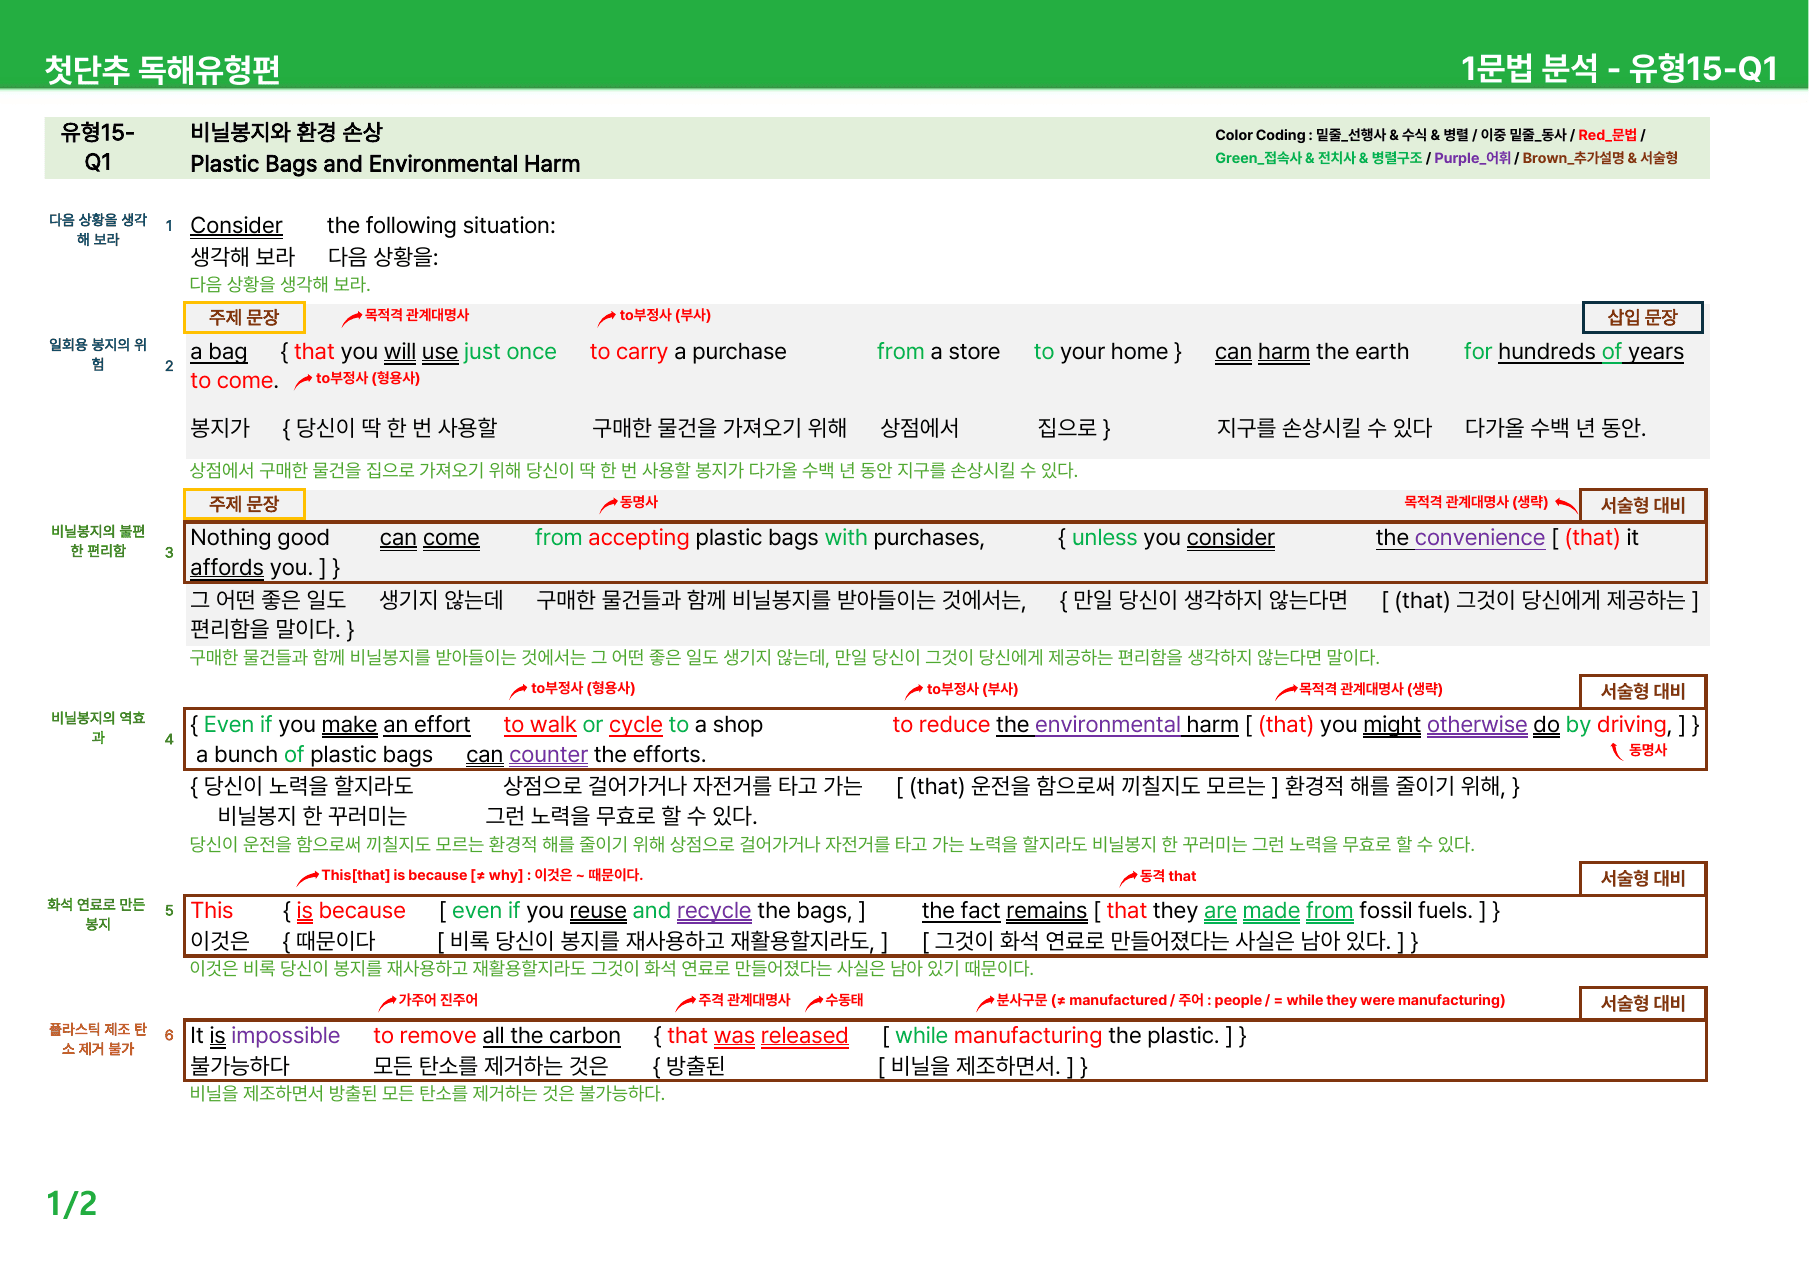1809x1279 pixels.
Task: Click the purple word 'otherwise' in sentence 4
Action: [1477, 725]
